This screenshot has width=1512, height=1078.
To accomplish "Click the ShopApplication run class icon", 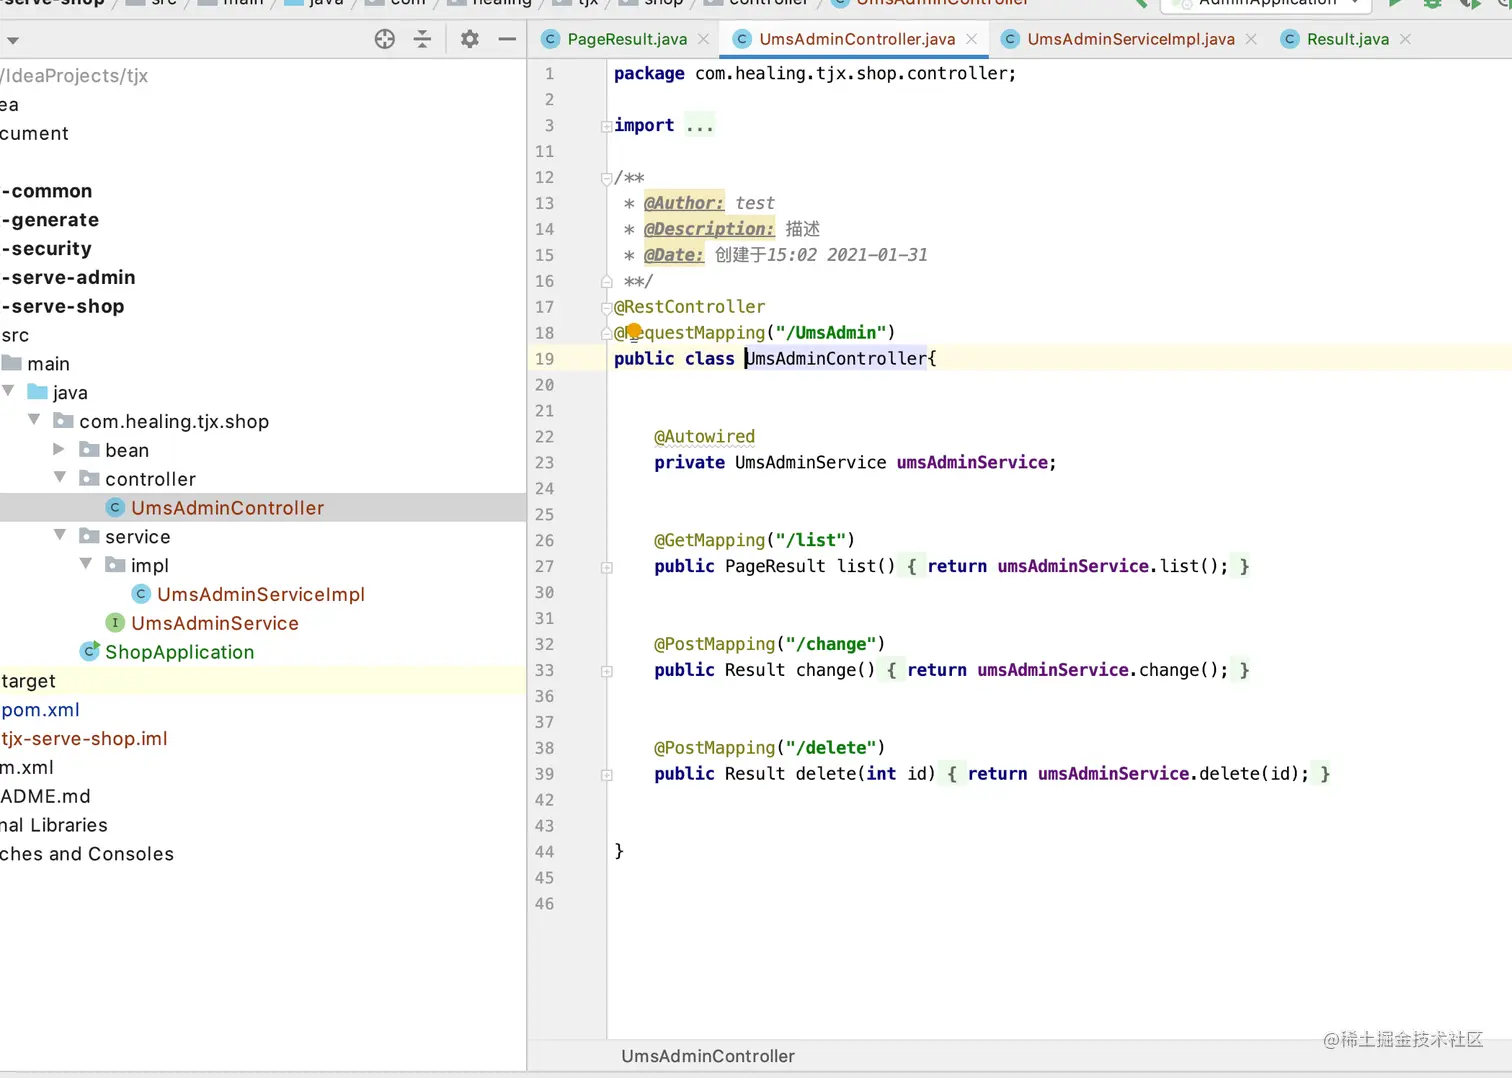I will point(90,651).
